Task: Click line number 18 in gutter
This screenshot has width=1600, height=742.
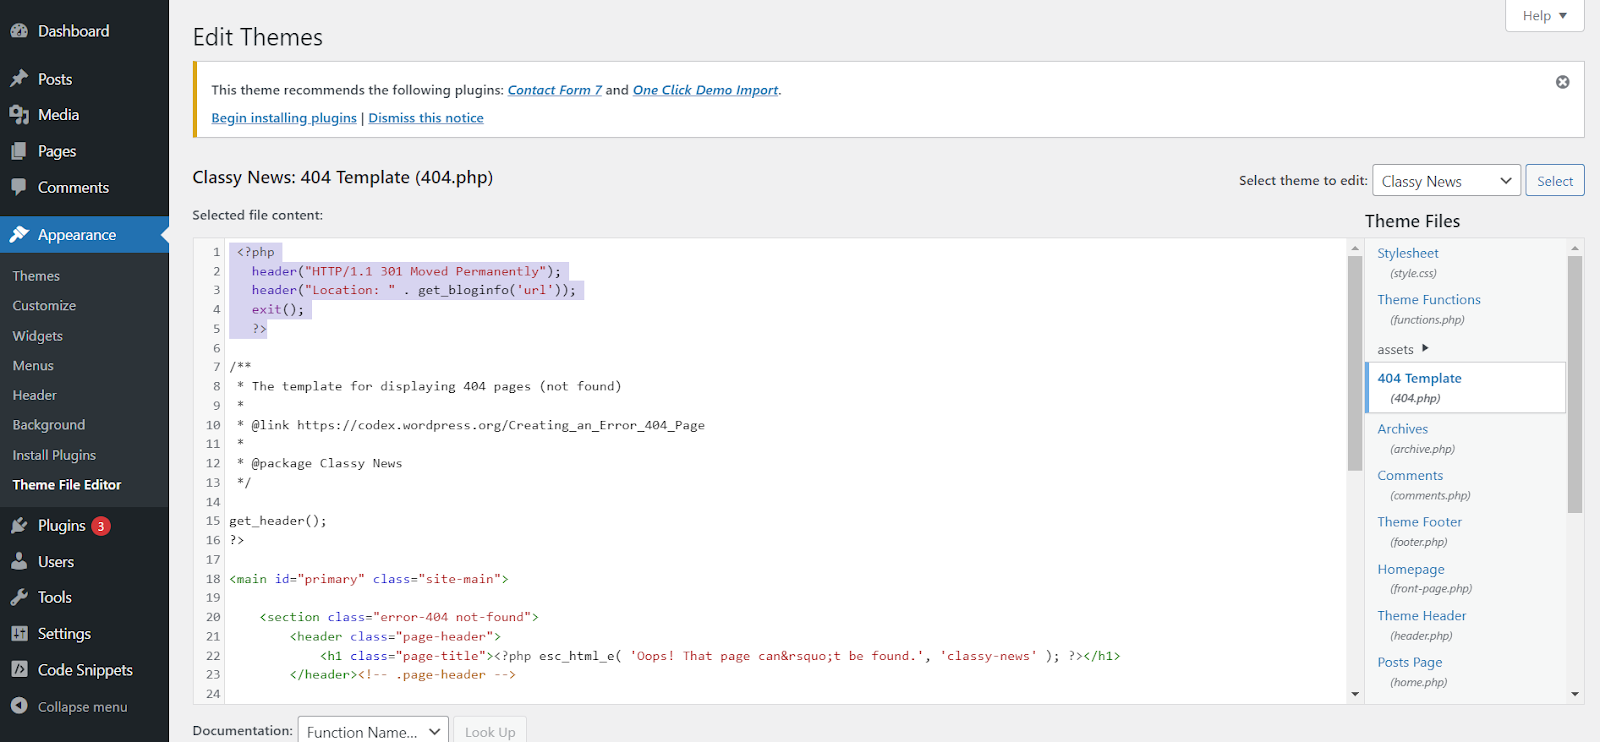Action: tap(213, 579)
